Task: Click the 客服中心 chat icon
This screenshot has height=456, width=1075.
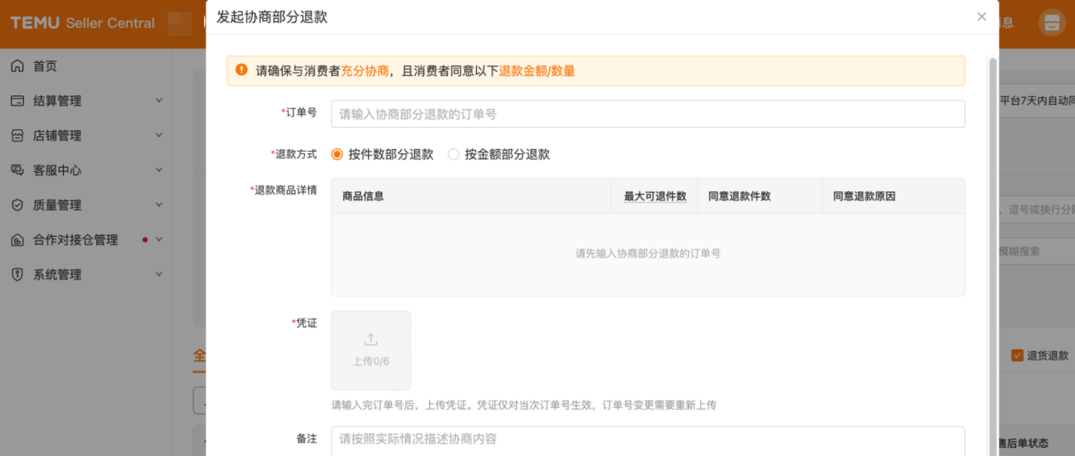Action: (17, 171)
